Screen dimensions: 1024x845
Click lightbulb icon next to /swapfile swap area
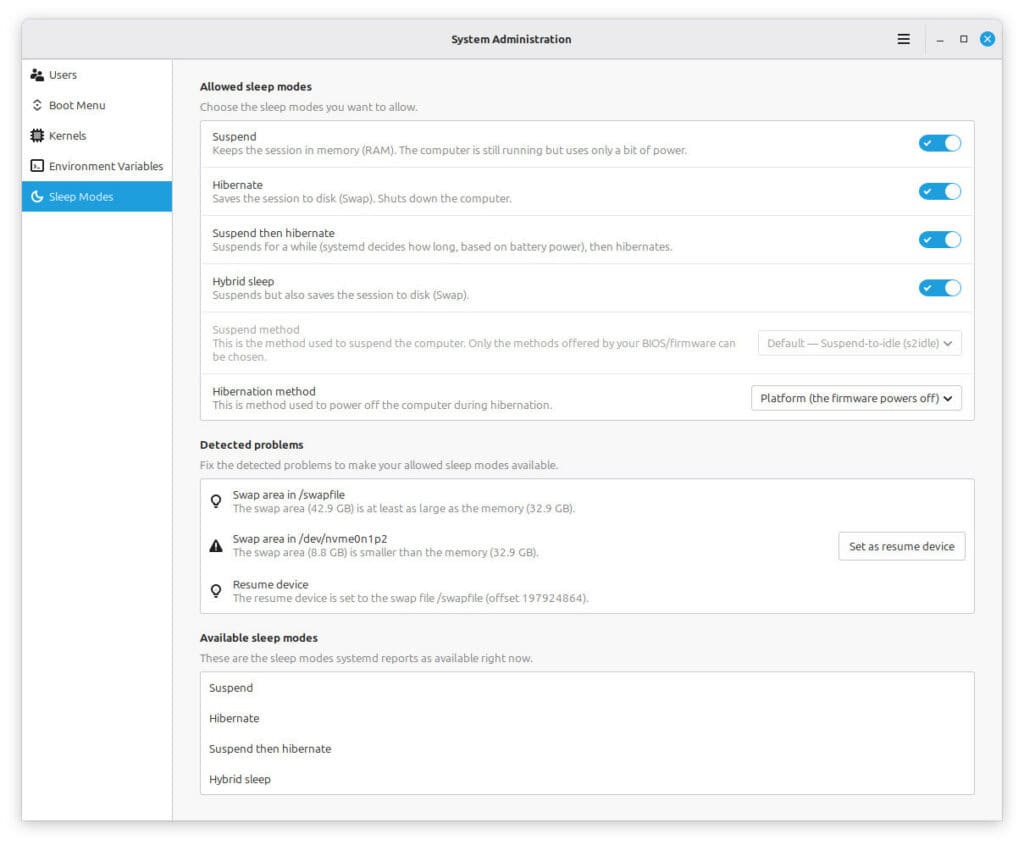point(216,502)
